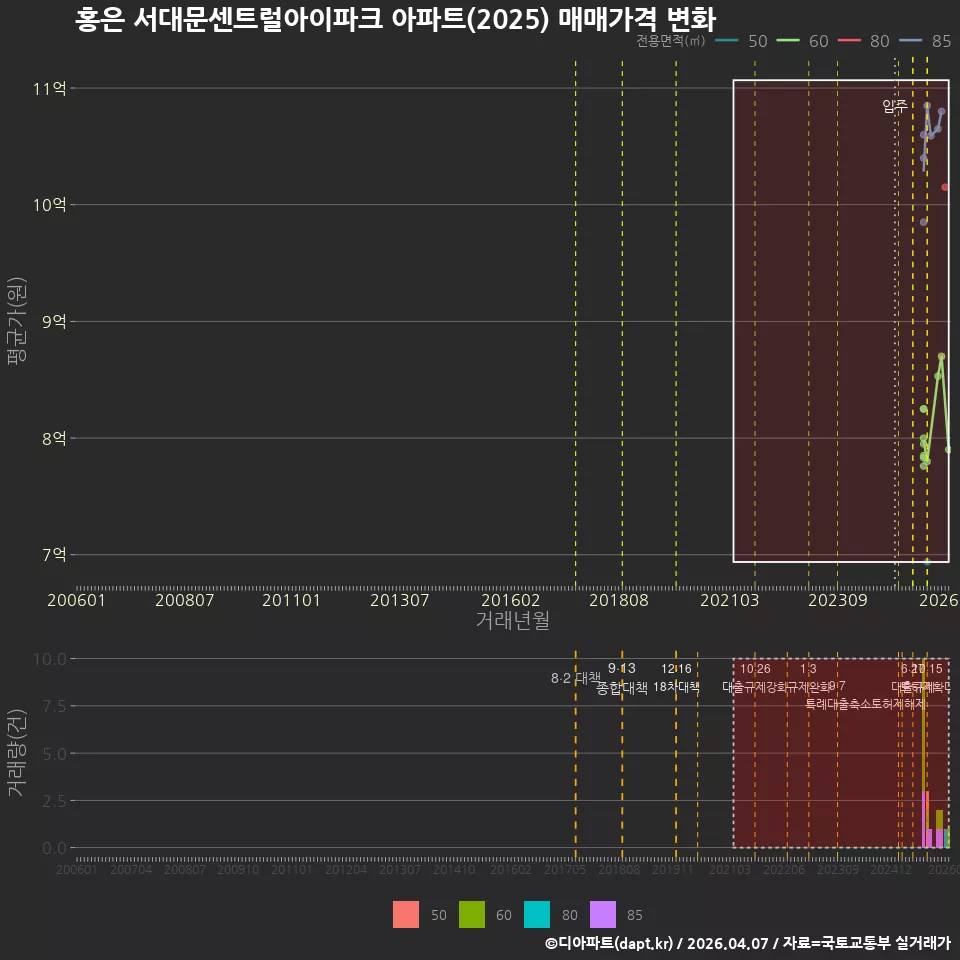The width and height of the screenshot is (960, 960).
Task: Click 202103 on the price chart axis
Action: click(x=729, y=600)
